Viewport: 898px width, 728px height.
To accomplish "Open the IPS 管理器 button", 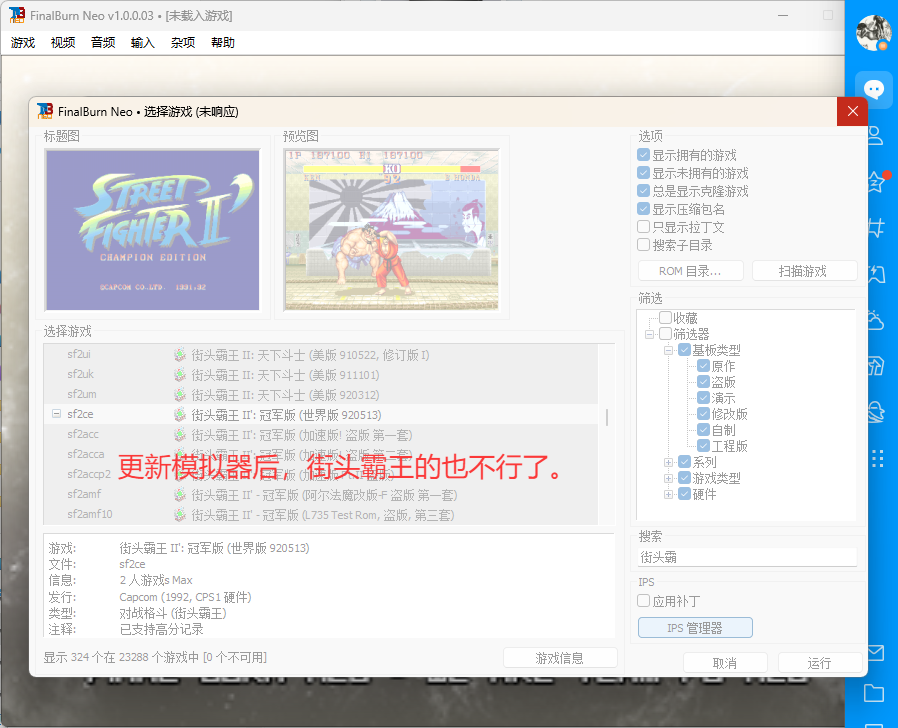I will pos(695,628).
